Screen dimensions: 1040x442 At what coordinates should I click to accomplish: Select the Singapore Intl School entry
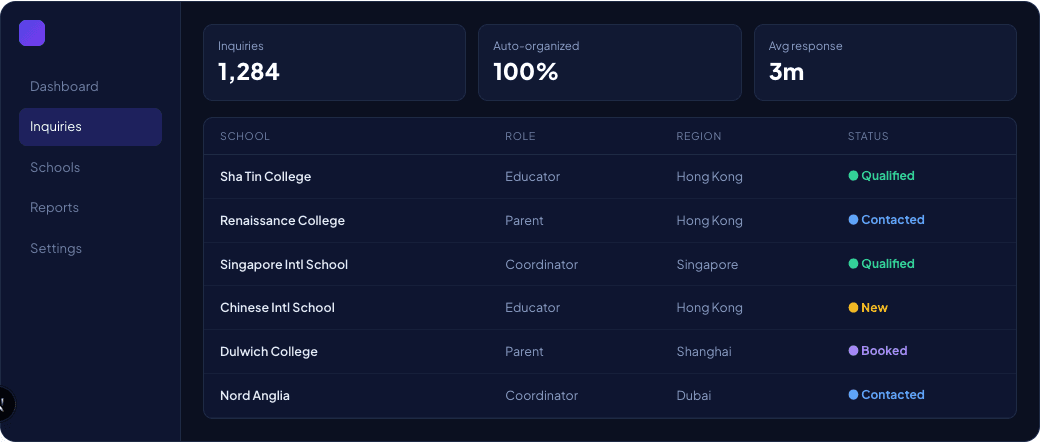(x=610, y=264)
